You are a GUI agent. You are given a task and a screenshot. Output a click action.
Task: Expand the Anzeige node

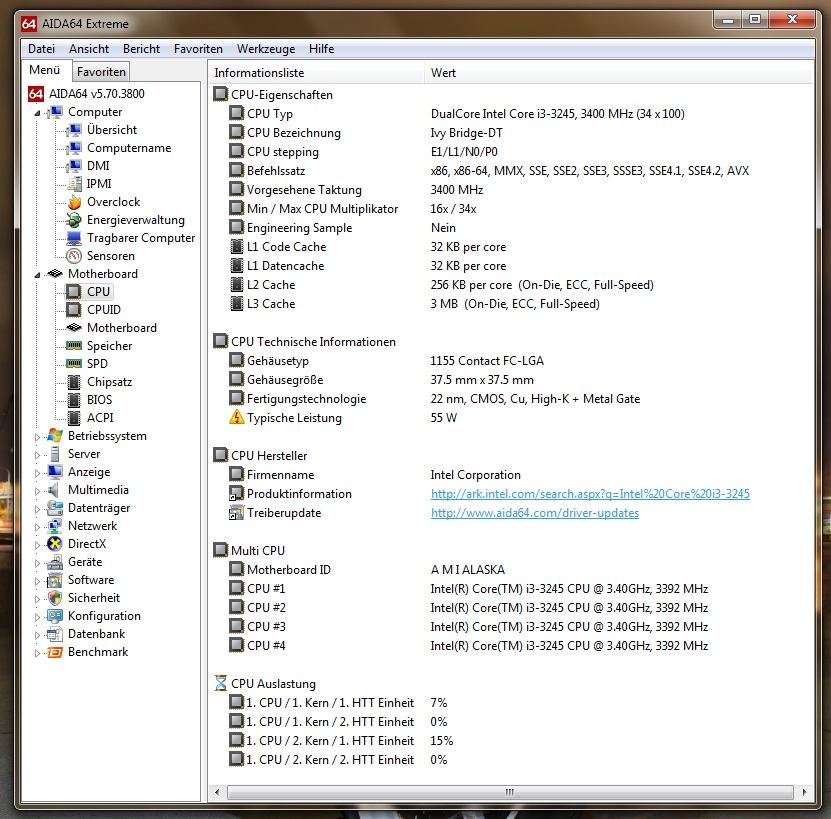tap(37, 473)
